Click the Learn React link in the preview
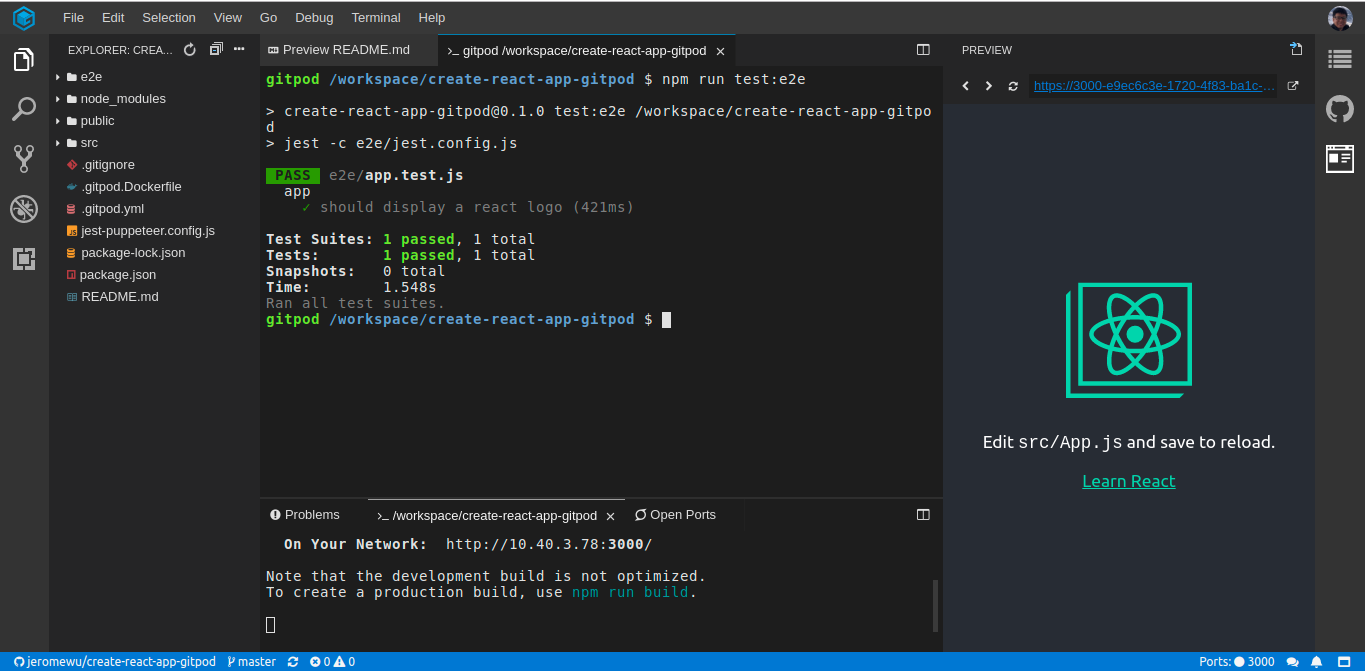The height and width of the screenshot is (671, 1365). (1128, 480)
